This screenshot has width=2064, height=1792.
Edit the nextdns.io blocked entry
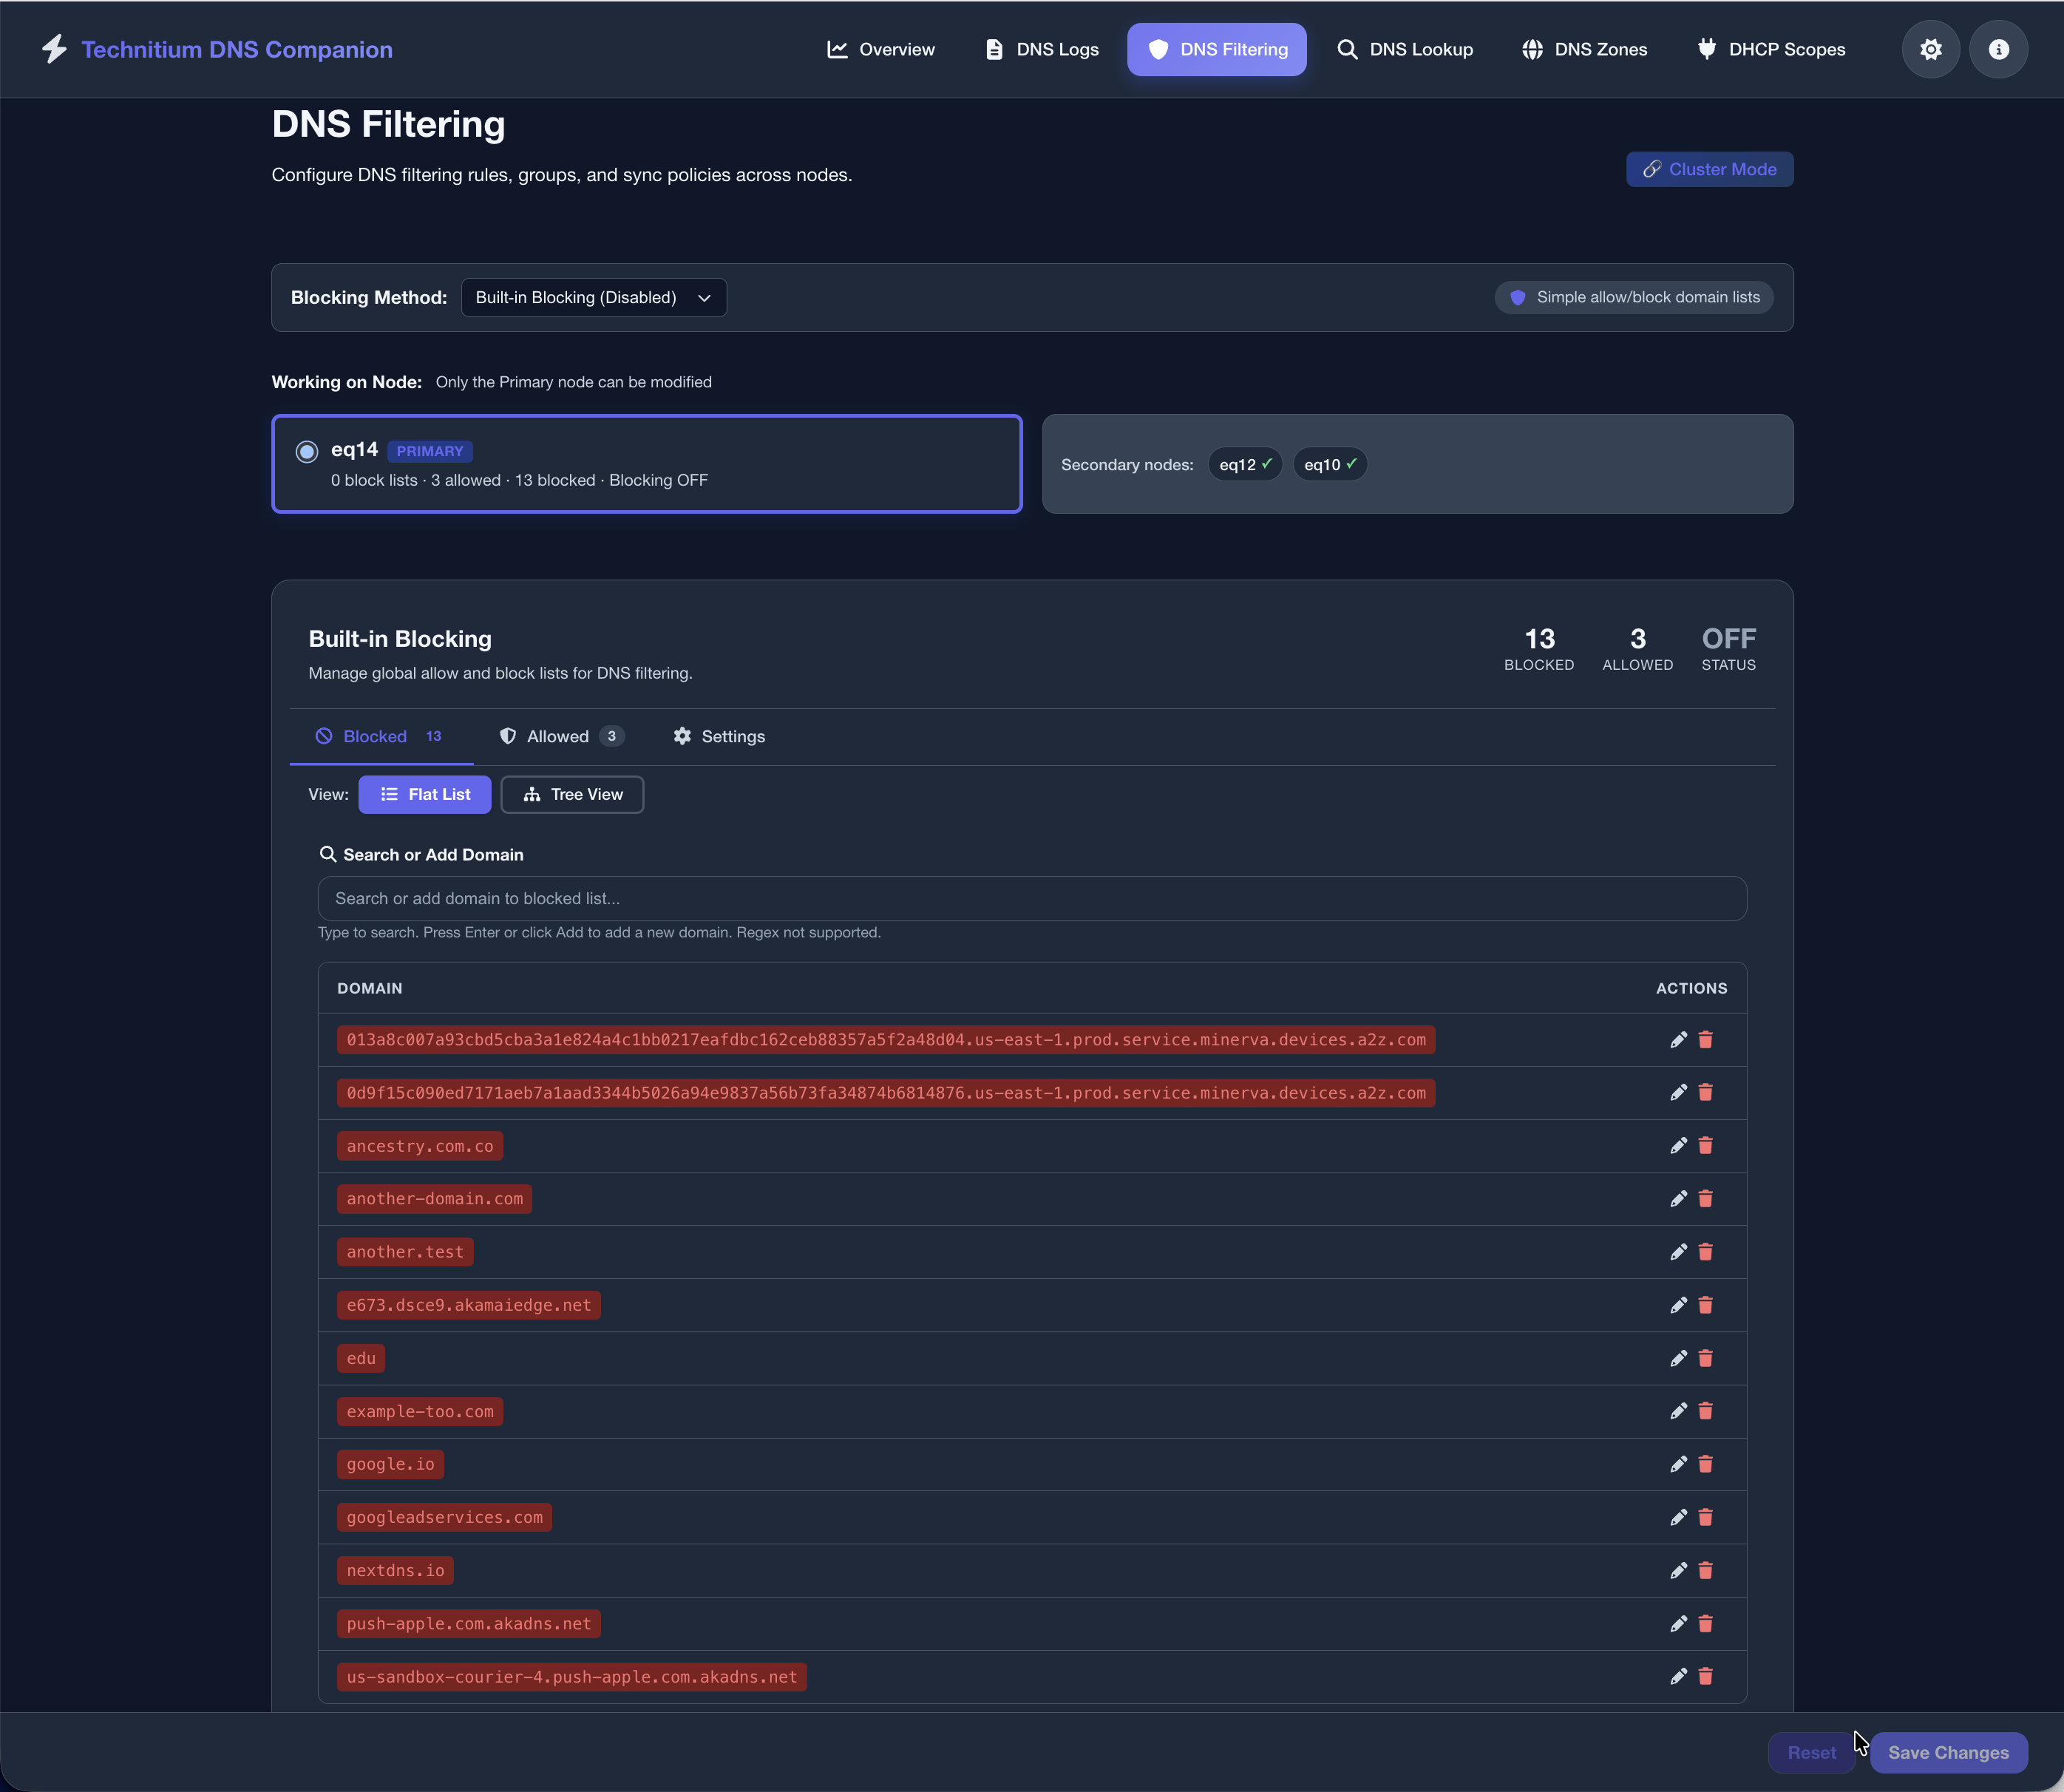(1677, 1570)
